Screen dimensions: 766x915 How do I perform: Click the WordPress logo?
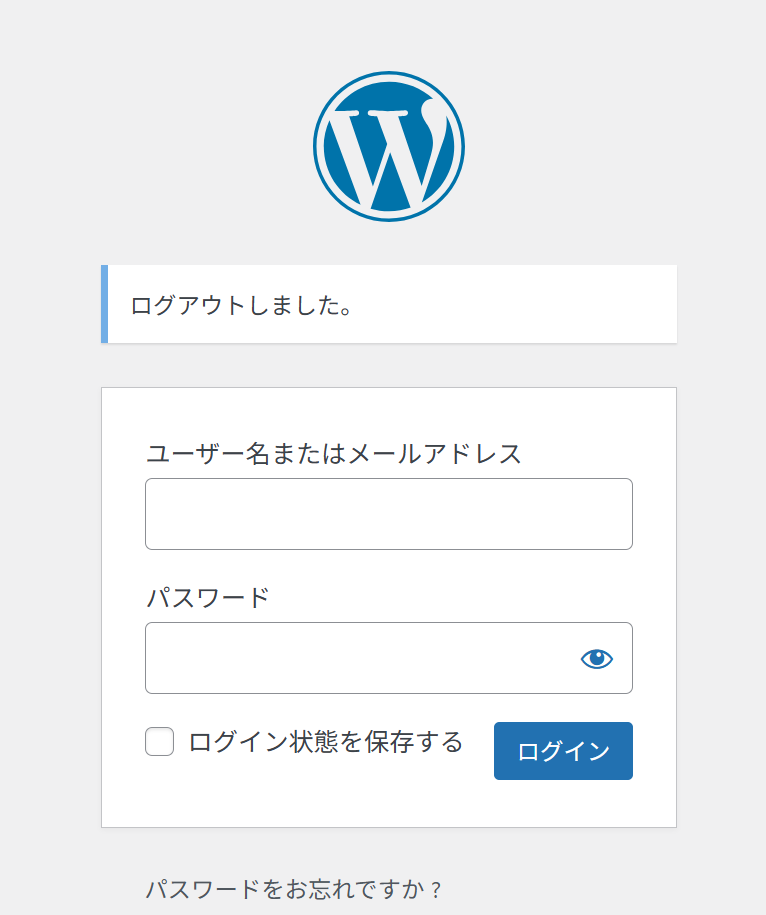tap(389, 146)
